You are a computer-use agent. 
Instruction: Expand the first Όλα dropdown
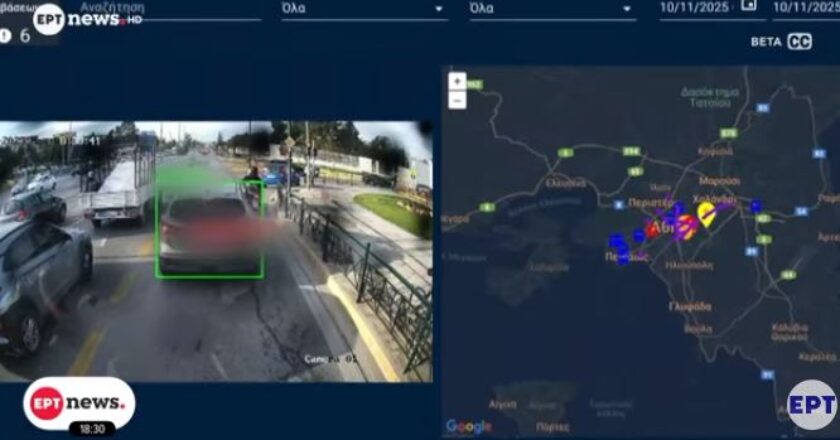click(364, 9)
